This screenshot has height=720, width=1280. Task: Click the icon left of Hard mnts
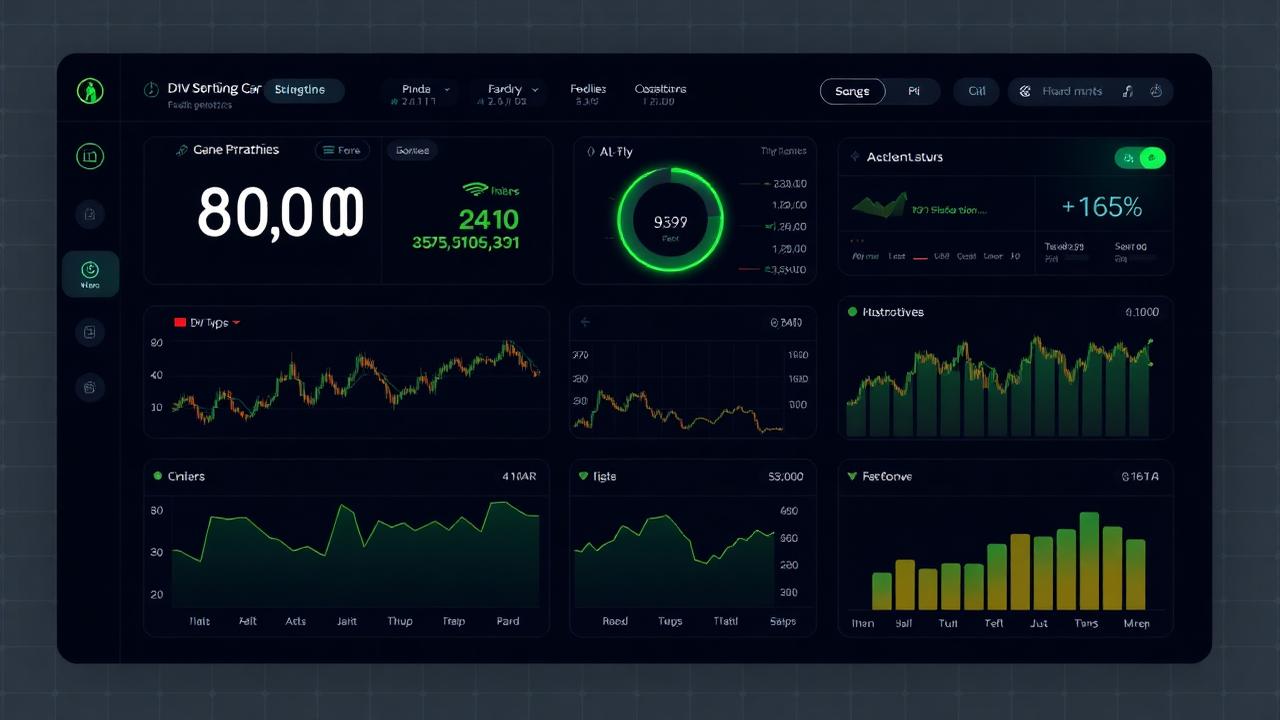[x=1025, y=91]
